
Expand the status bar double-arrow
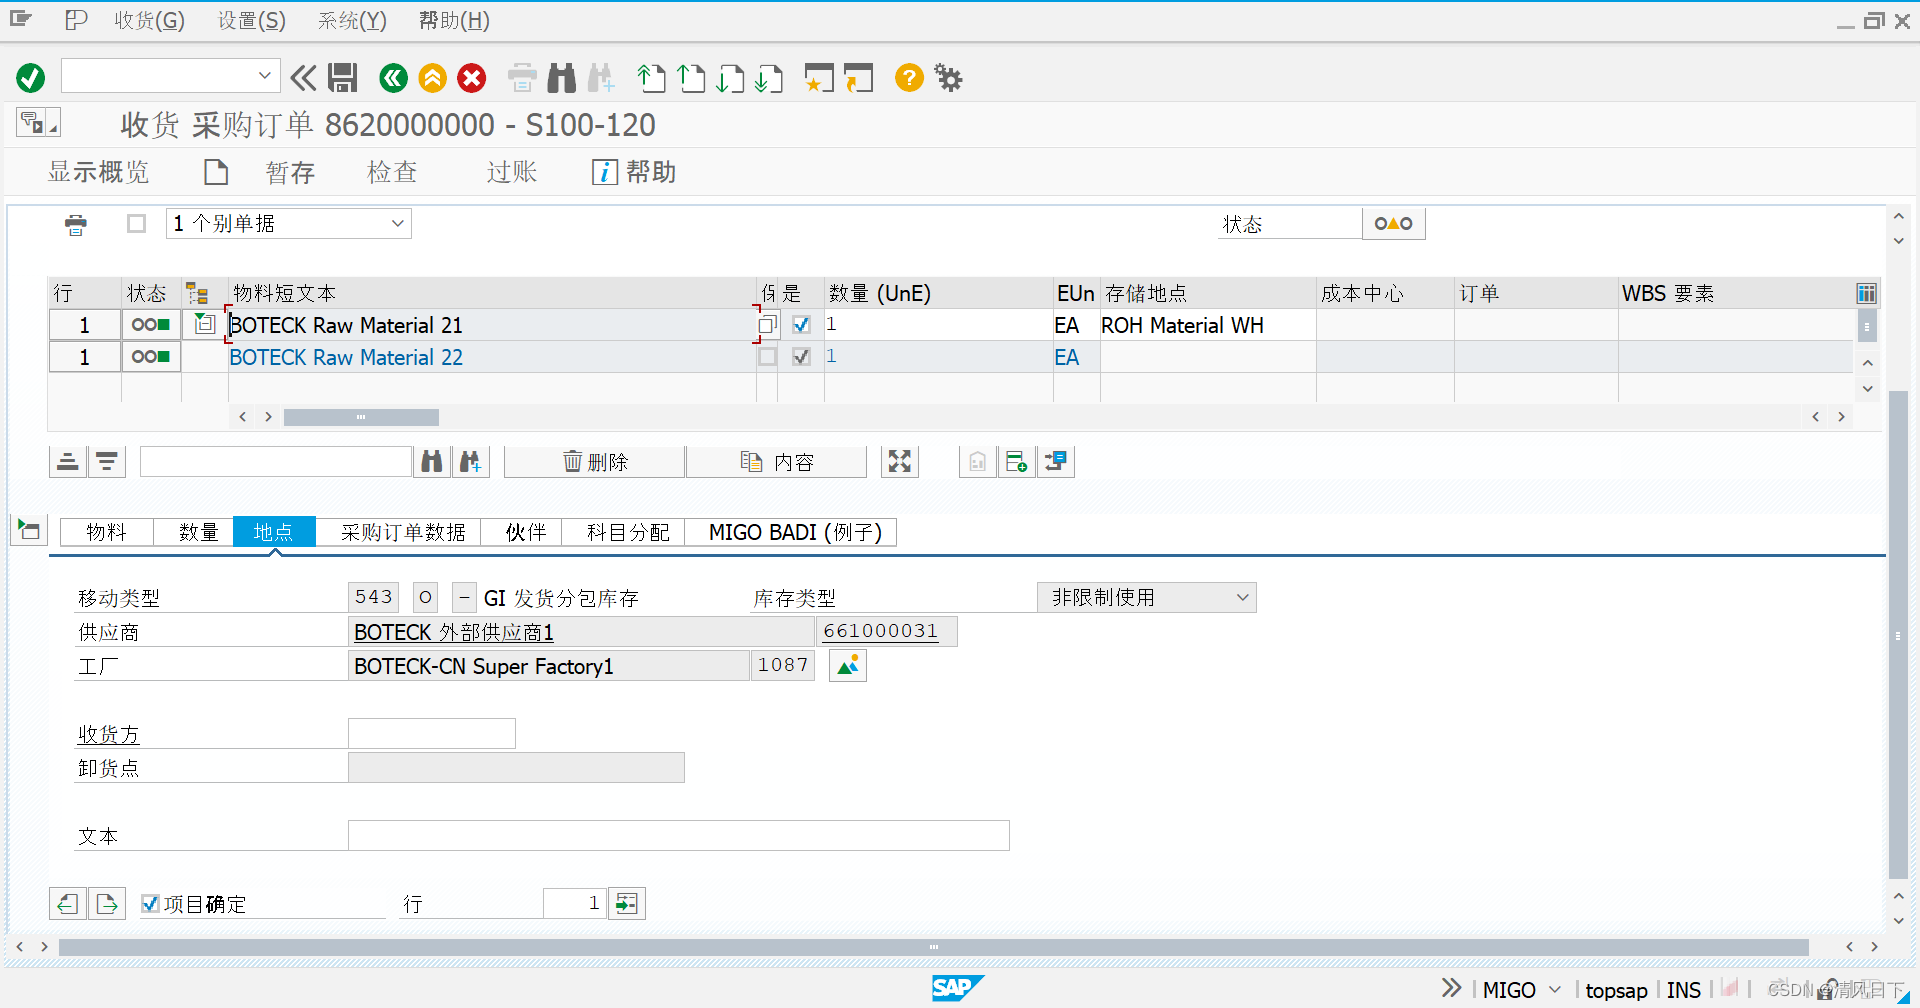point(1452,988)
